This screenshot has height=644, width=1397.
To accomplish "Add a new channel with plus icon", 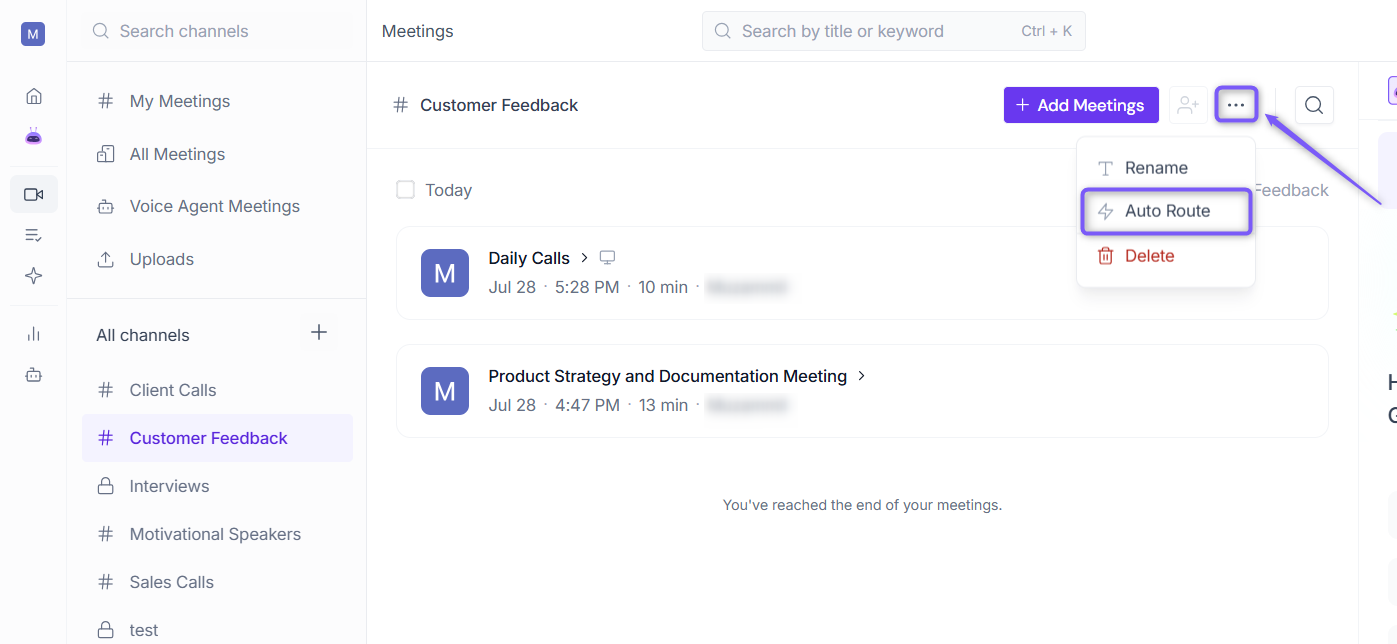I will pos(319,333).
